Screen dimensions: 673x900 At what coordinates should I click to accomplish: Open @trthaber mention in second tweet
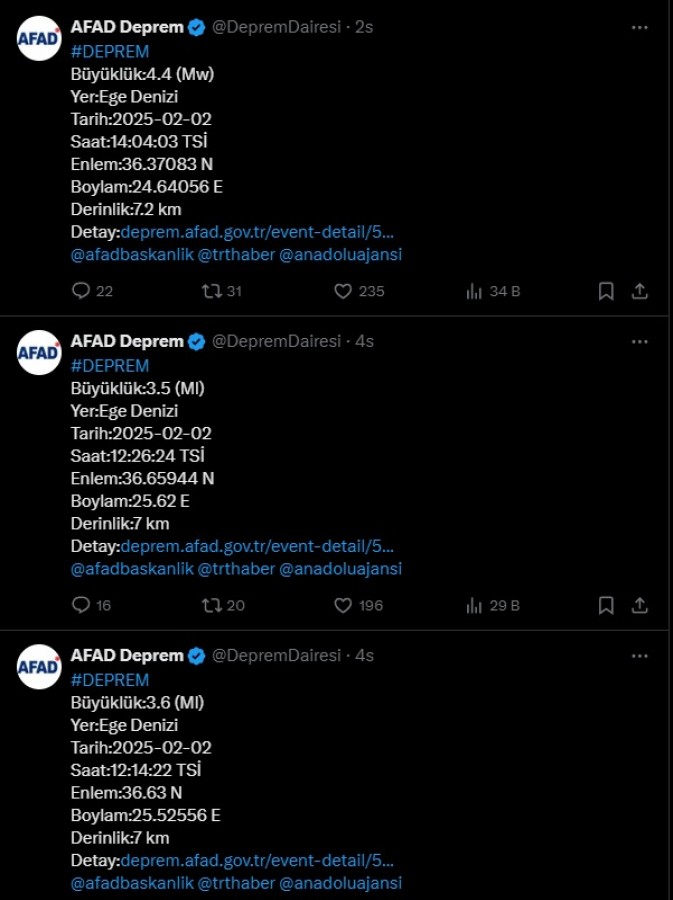pos(236,569)
